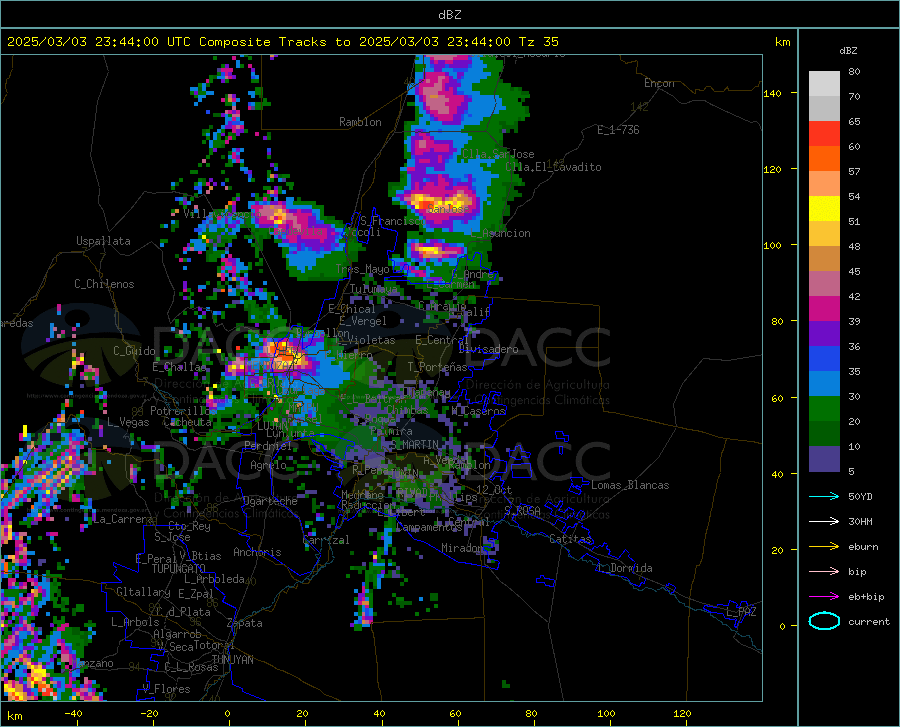Click the TUNUYAN place label
The image size is (900, 727).
232,660
